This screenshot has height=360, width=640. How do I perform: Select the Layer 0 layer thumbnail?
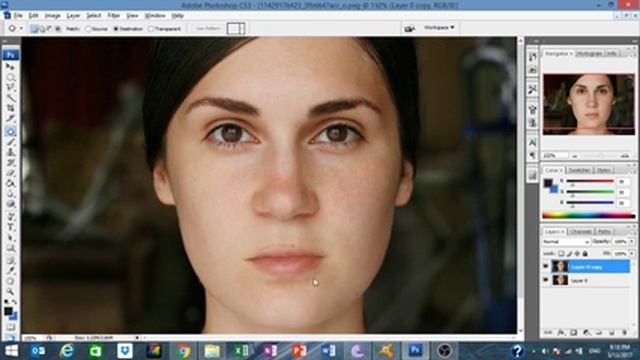[x=560, y=280]
